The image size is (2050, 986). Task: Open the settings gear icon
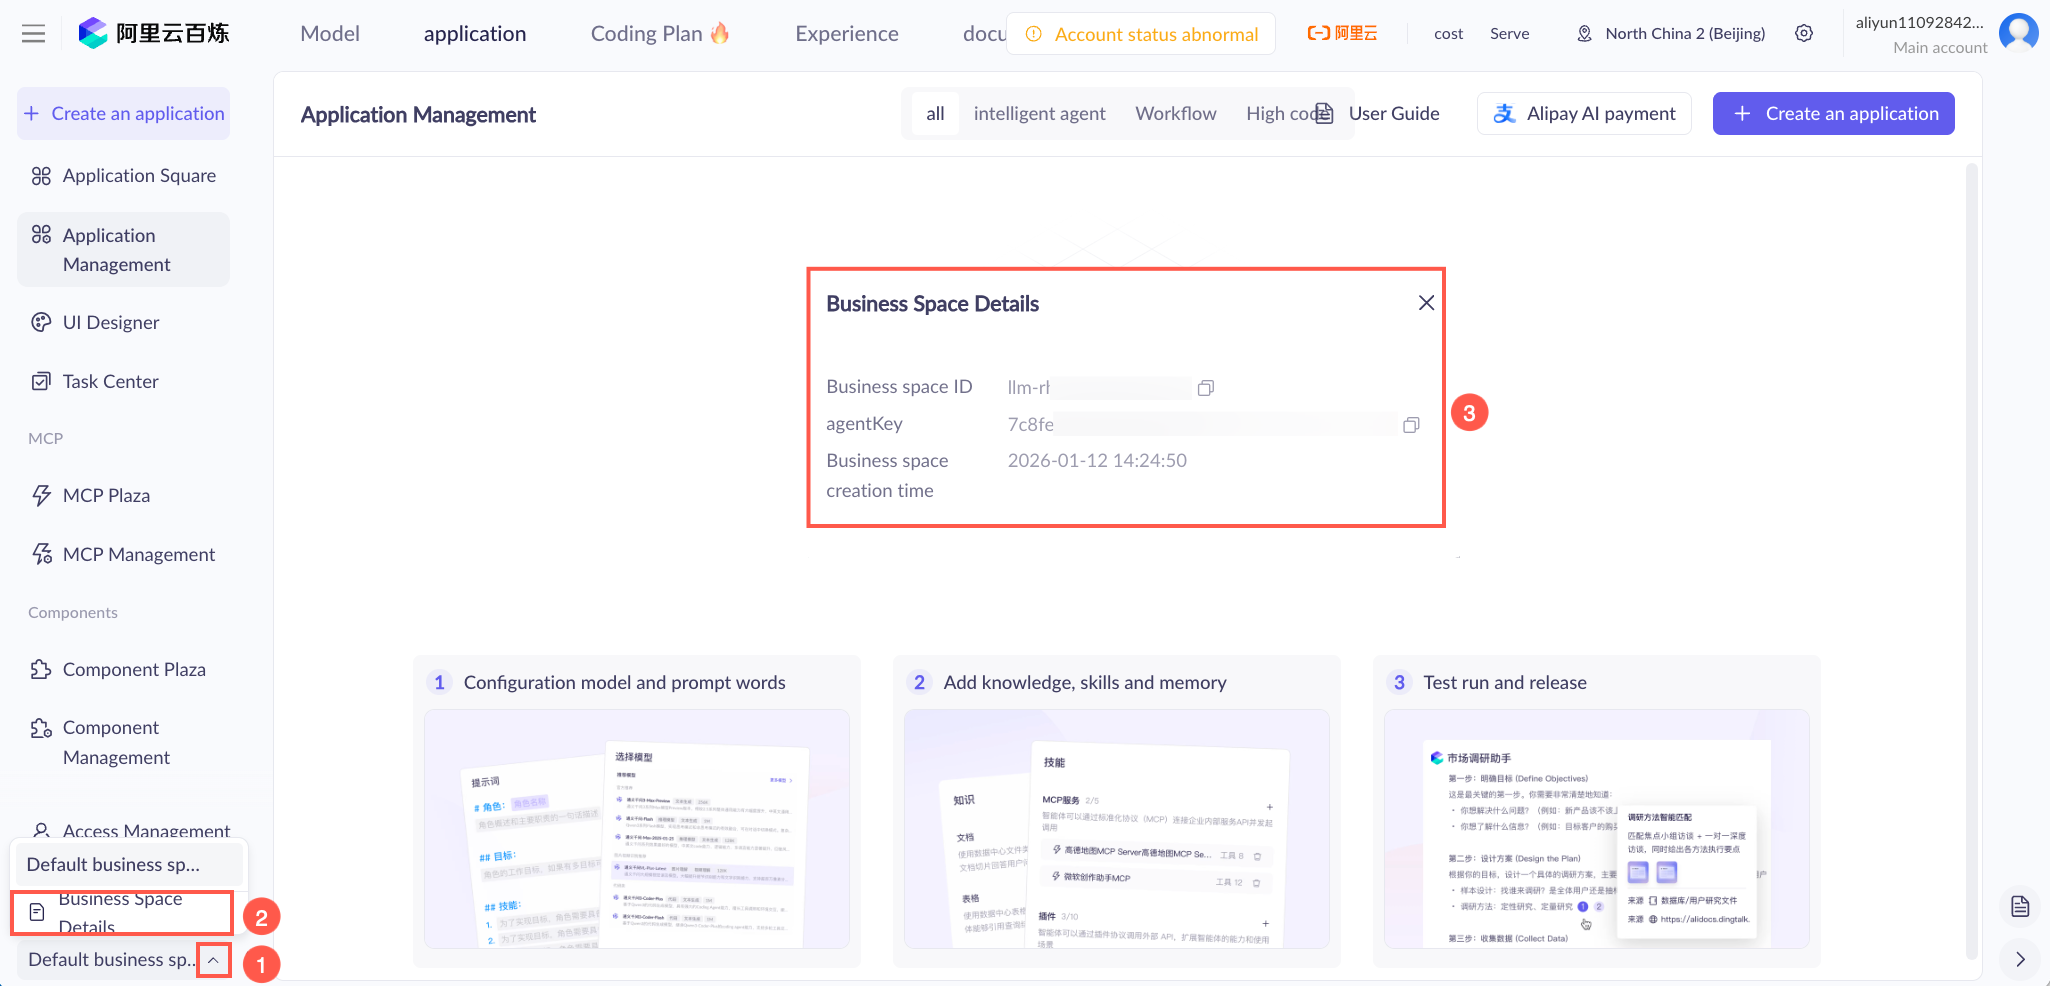[1804, 33]
